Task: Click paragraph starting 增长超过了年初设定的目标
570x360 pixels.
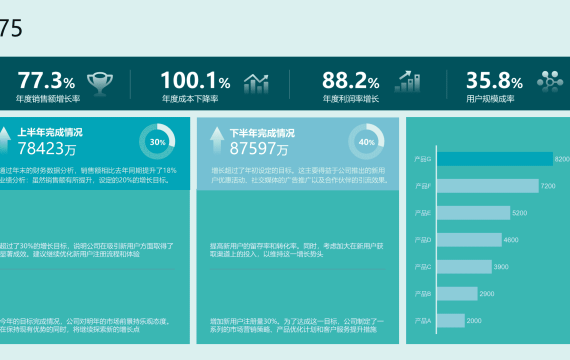Action: (300, 175)
